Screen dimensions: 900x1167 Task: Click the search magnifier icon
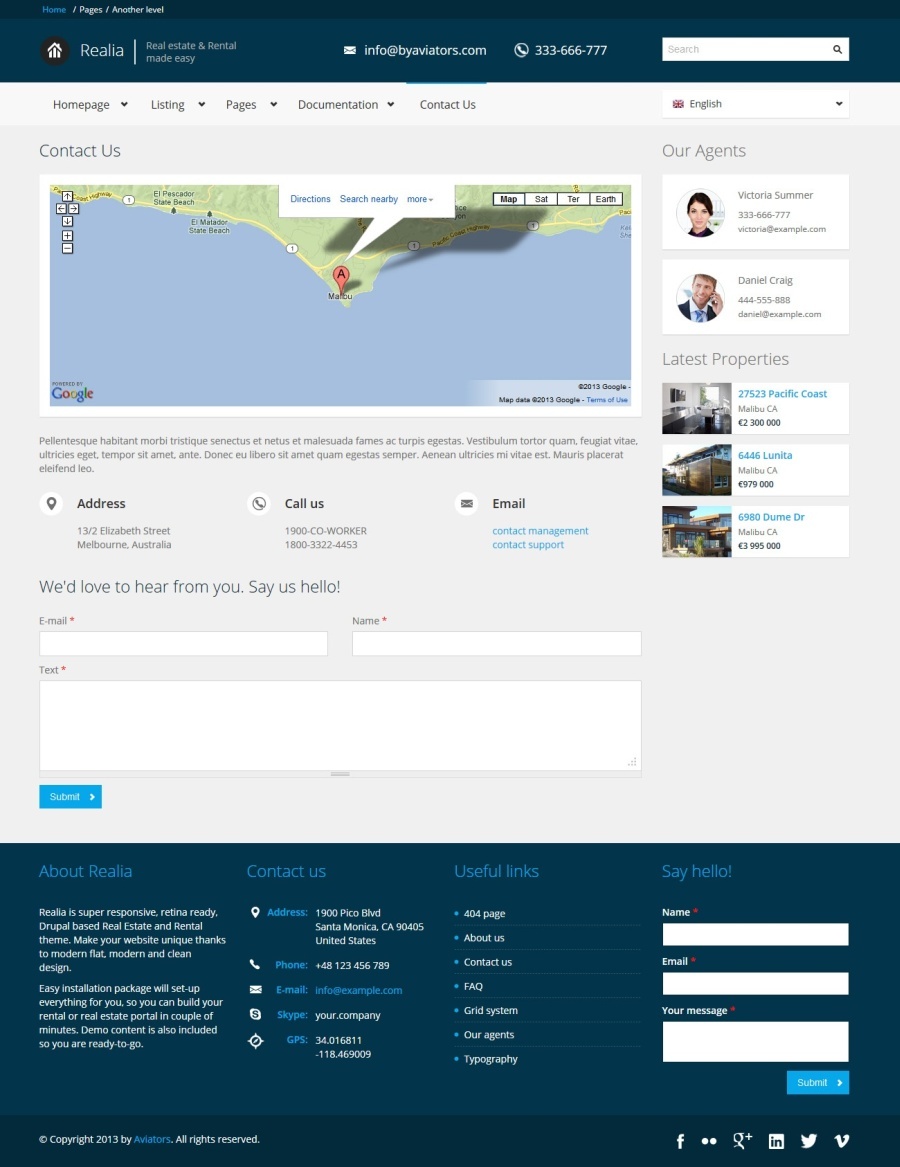point(837,49)
